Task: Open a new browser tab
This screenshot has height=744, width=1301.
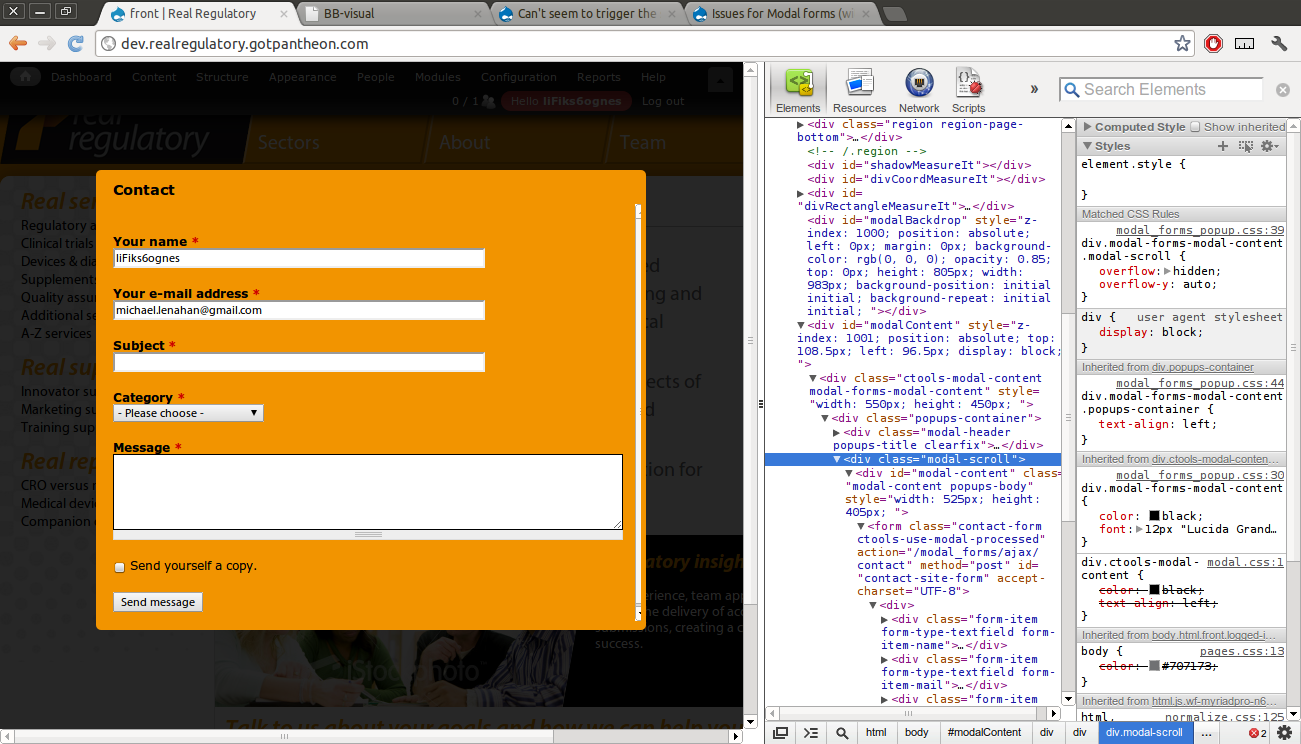Action: [895, 14]
